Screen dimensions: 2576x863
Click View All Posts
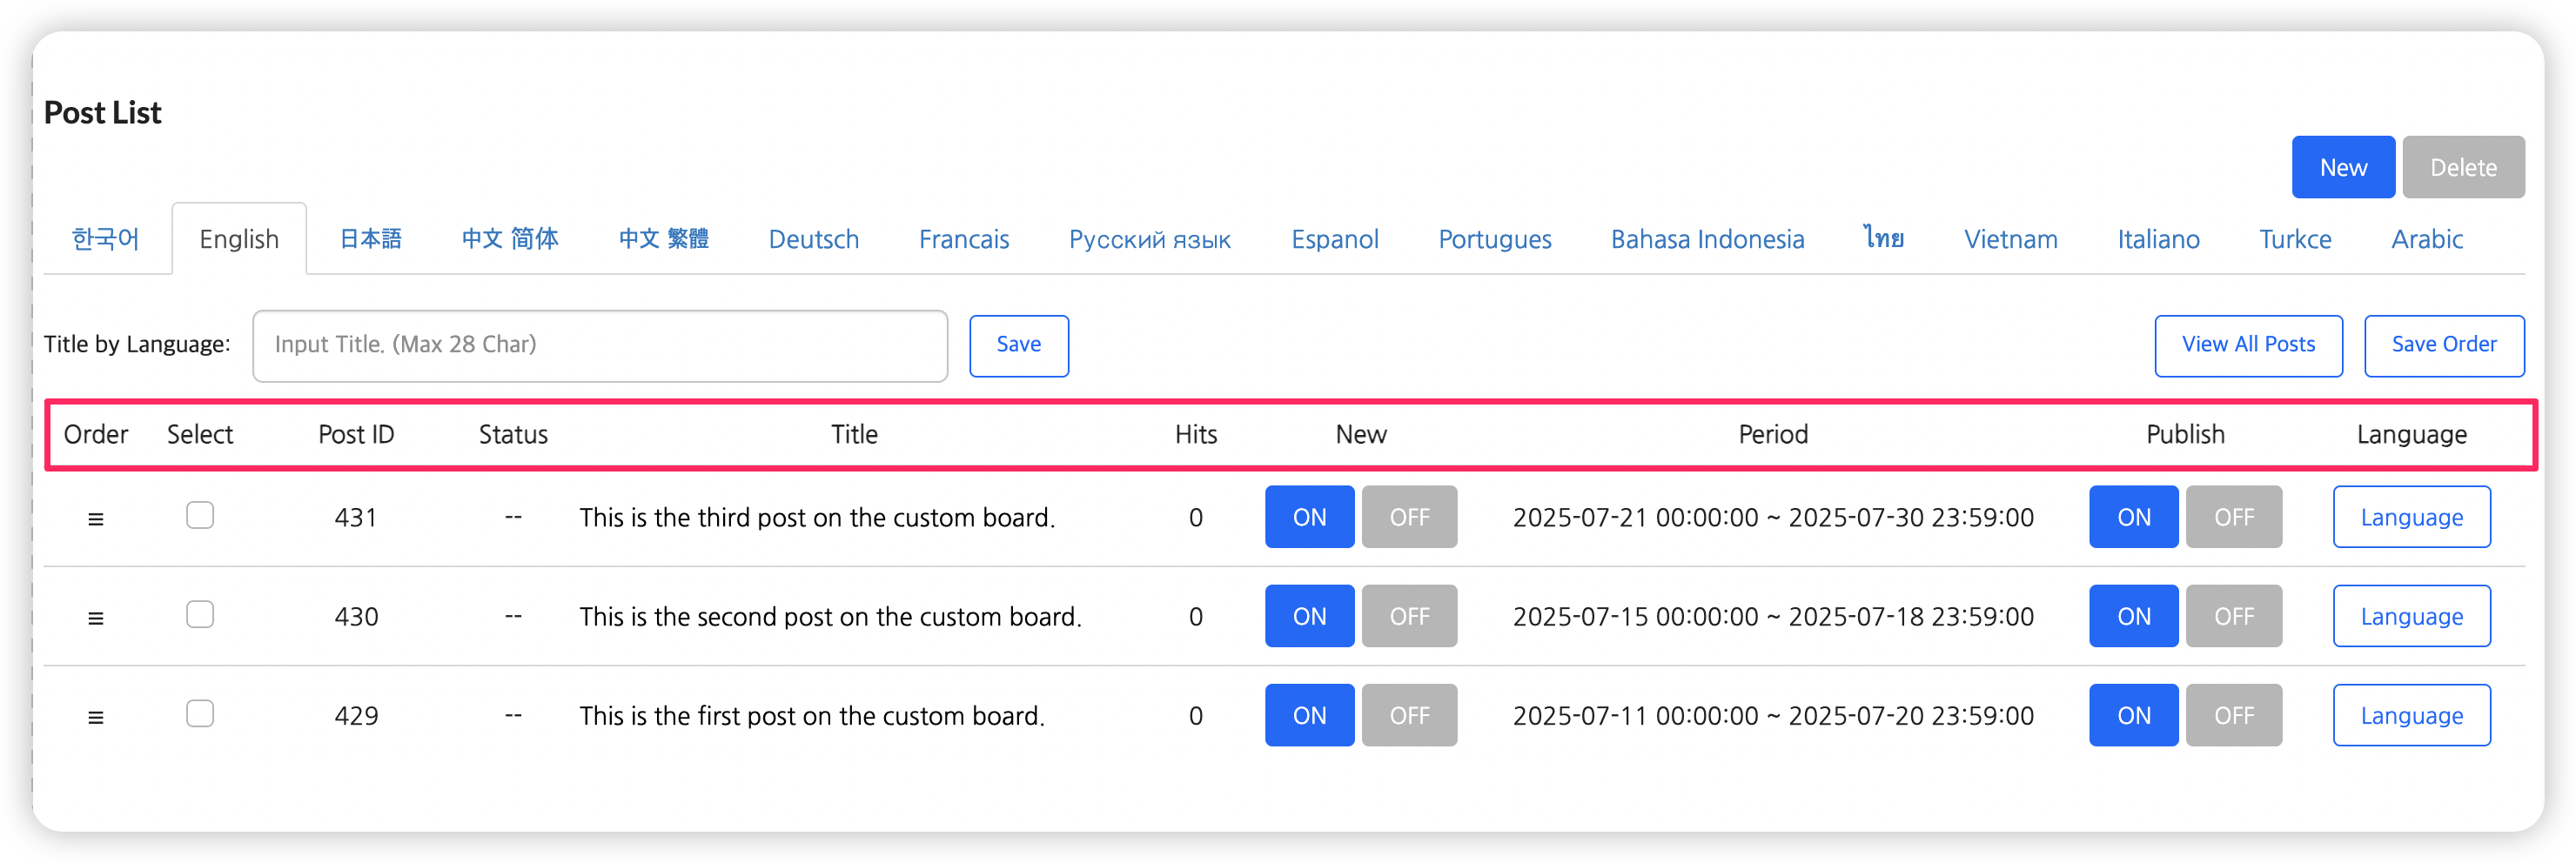pos(2247,345)
